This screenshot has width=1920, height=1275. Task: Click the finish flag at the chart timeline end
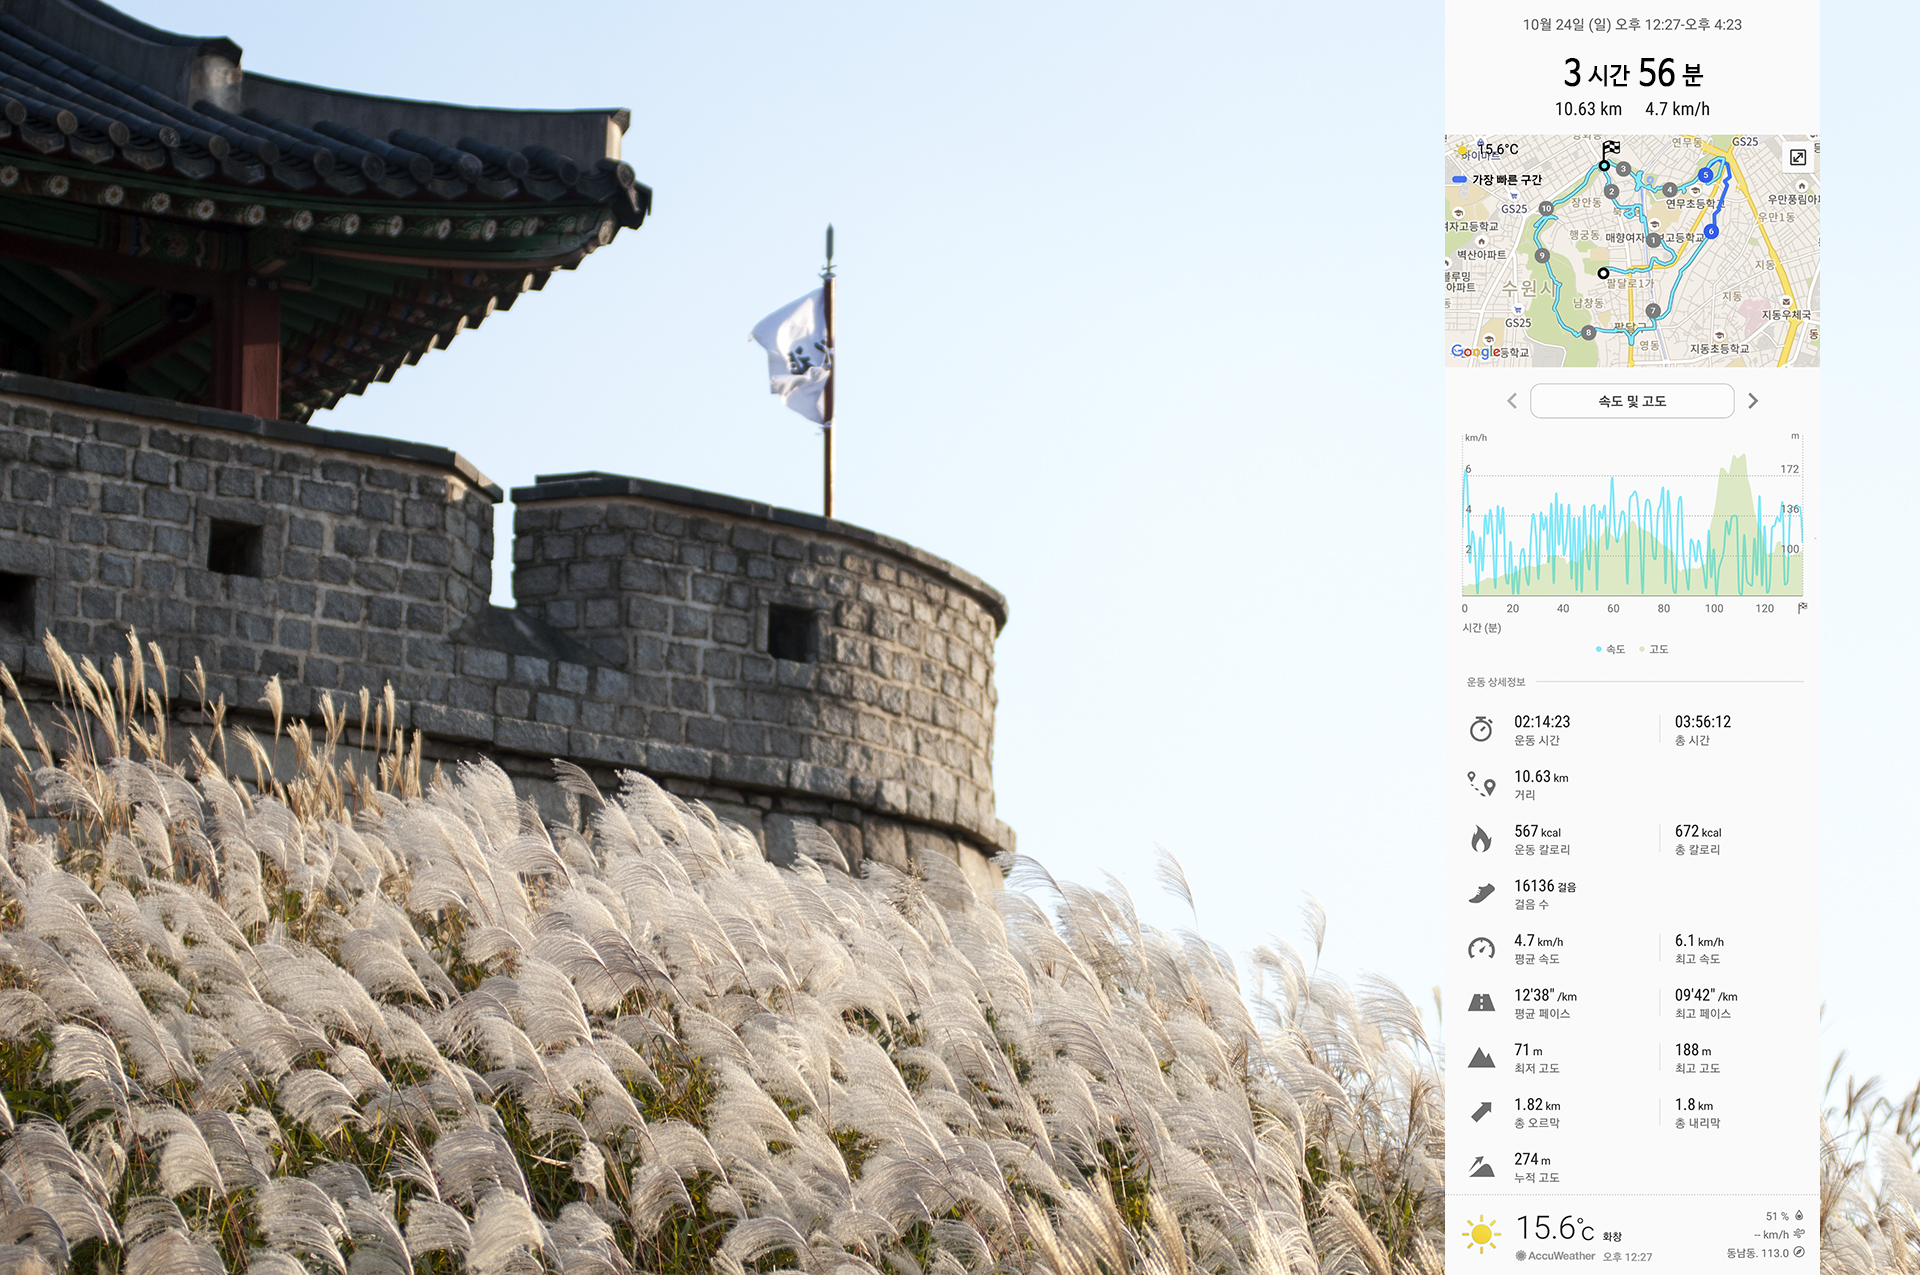[1802, 607]
